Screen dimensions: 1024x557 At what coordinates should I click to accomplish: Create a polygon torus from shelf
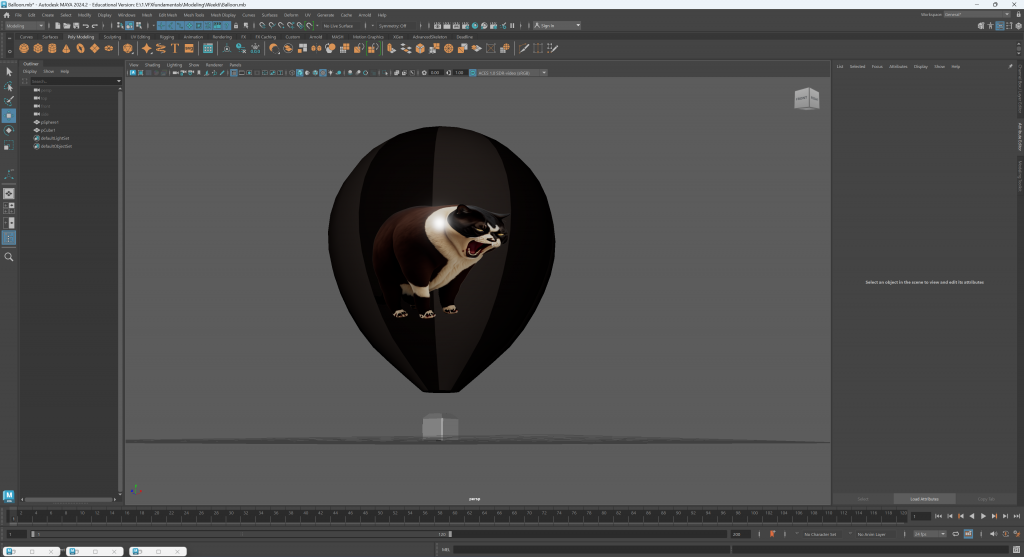pyautogui.click(x=80, y=48)
